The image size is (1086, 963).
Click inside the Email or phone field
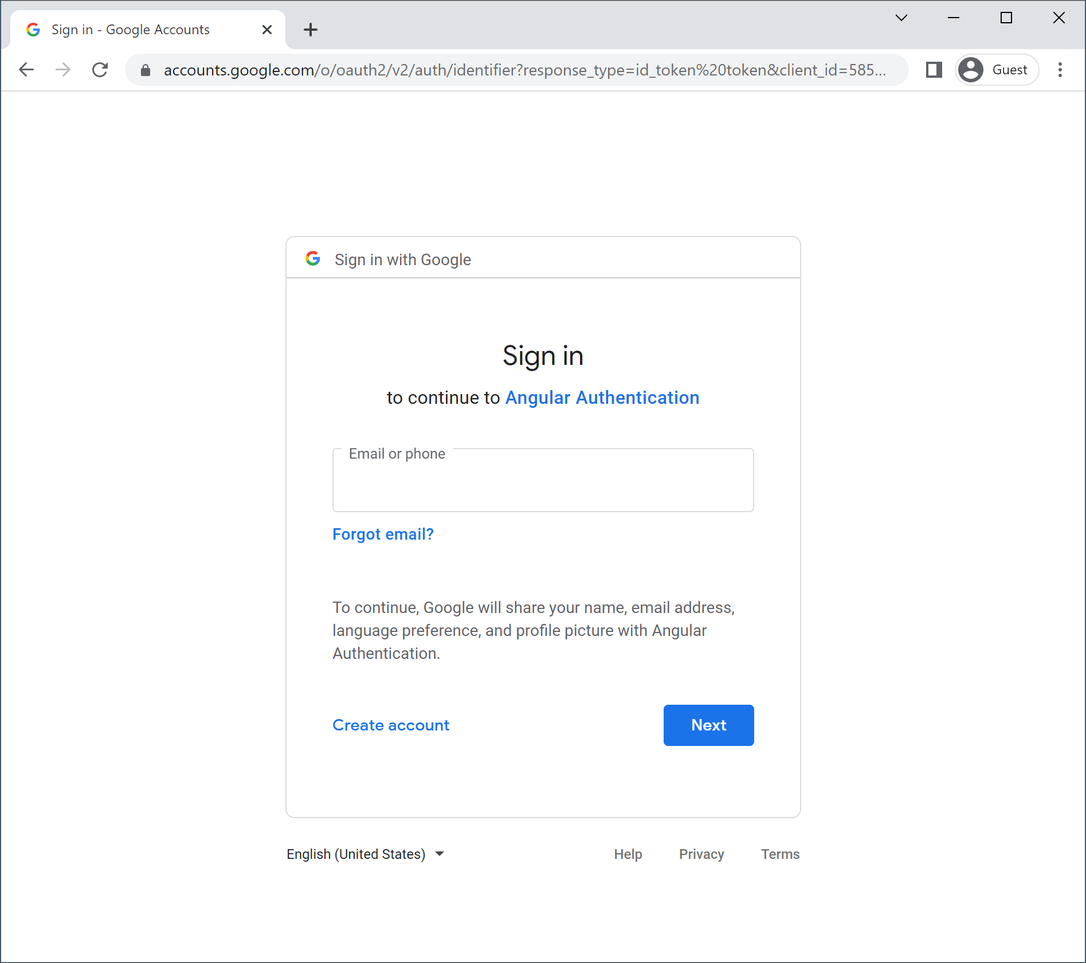click(x=543, y=484)
